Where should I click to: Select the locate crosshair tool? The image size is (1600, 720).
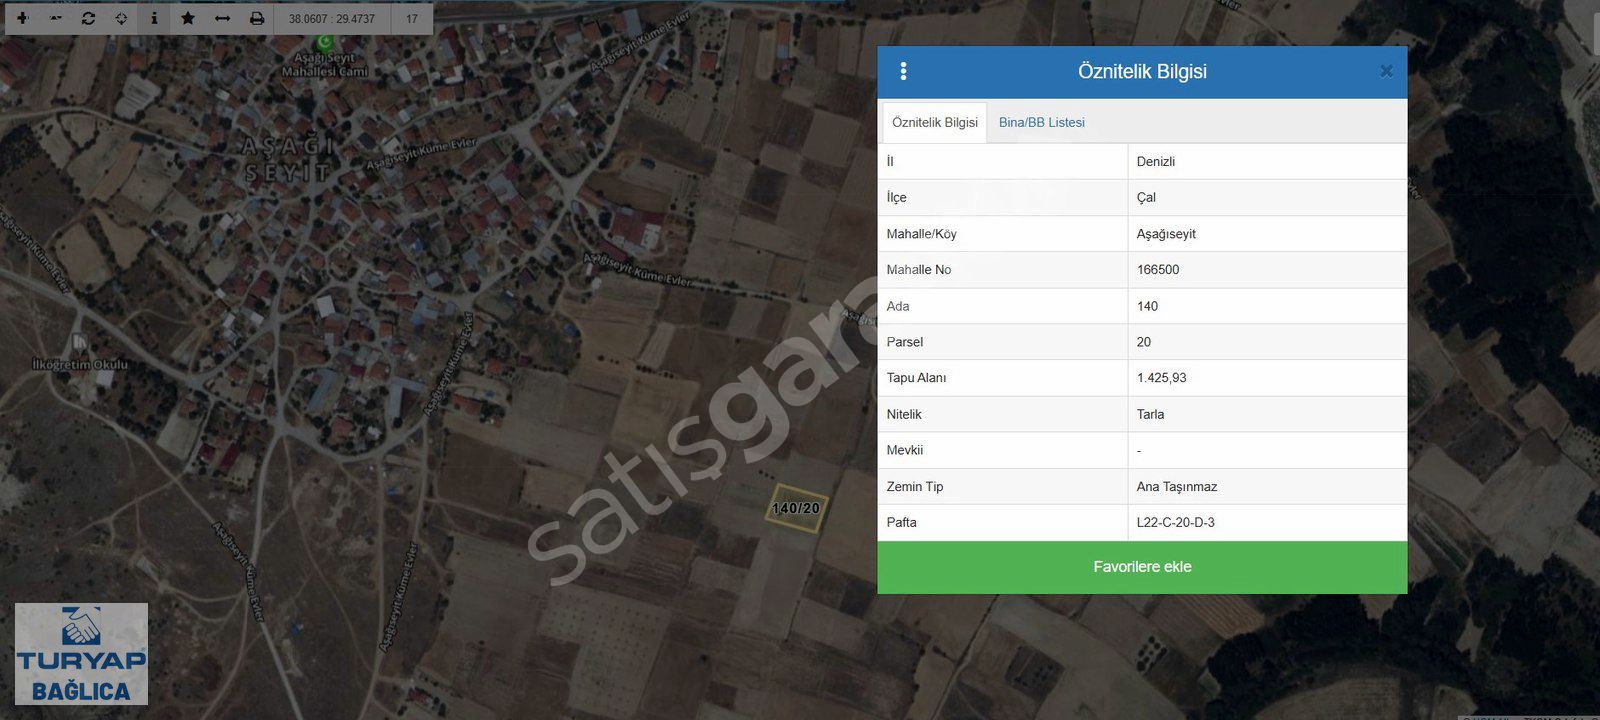(x=121, y=19)
